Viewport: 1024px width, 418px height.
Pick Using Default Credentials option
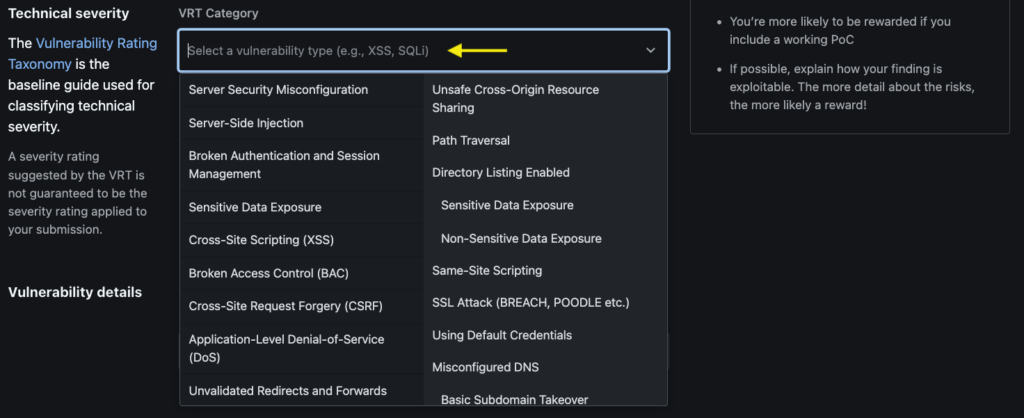coord(502,335)
